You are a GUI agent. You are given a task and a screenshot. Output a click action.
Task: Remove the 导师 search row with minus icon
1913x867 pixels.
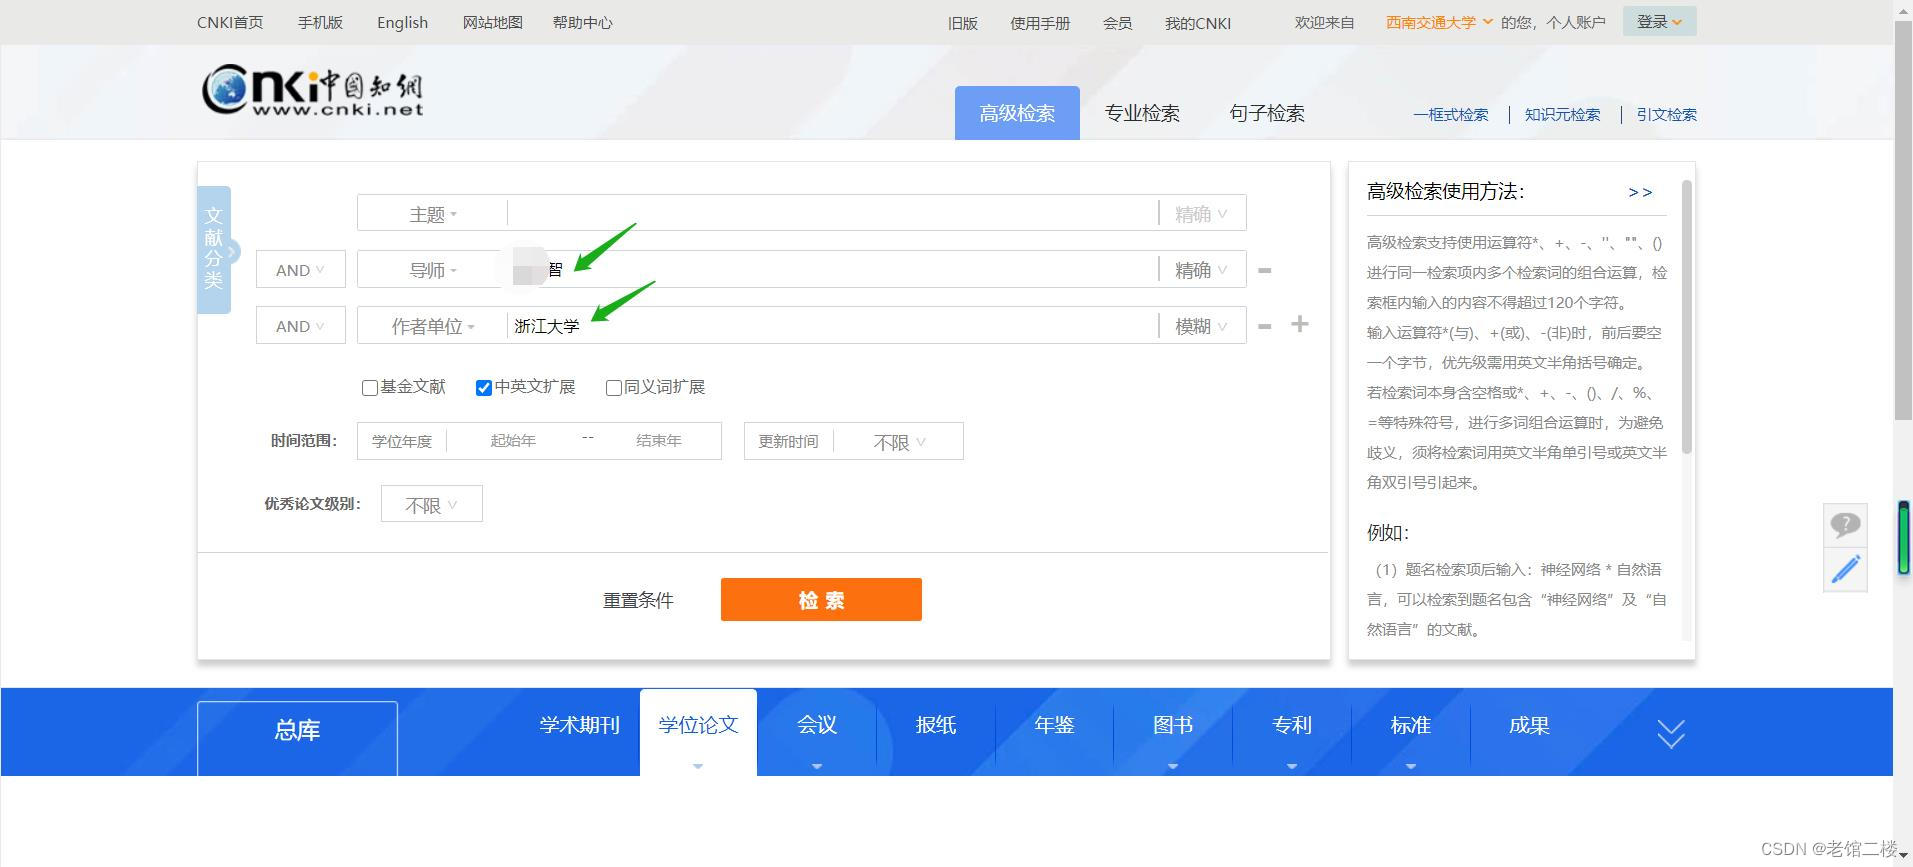pos(1264,270)
